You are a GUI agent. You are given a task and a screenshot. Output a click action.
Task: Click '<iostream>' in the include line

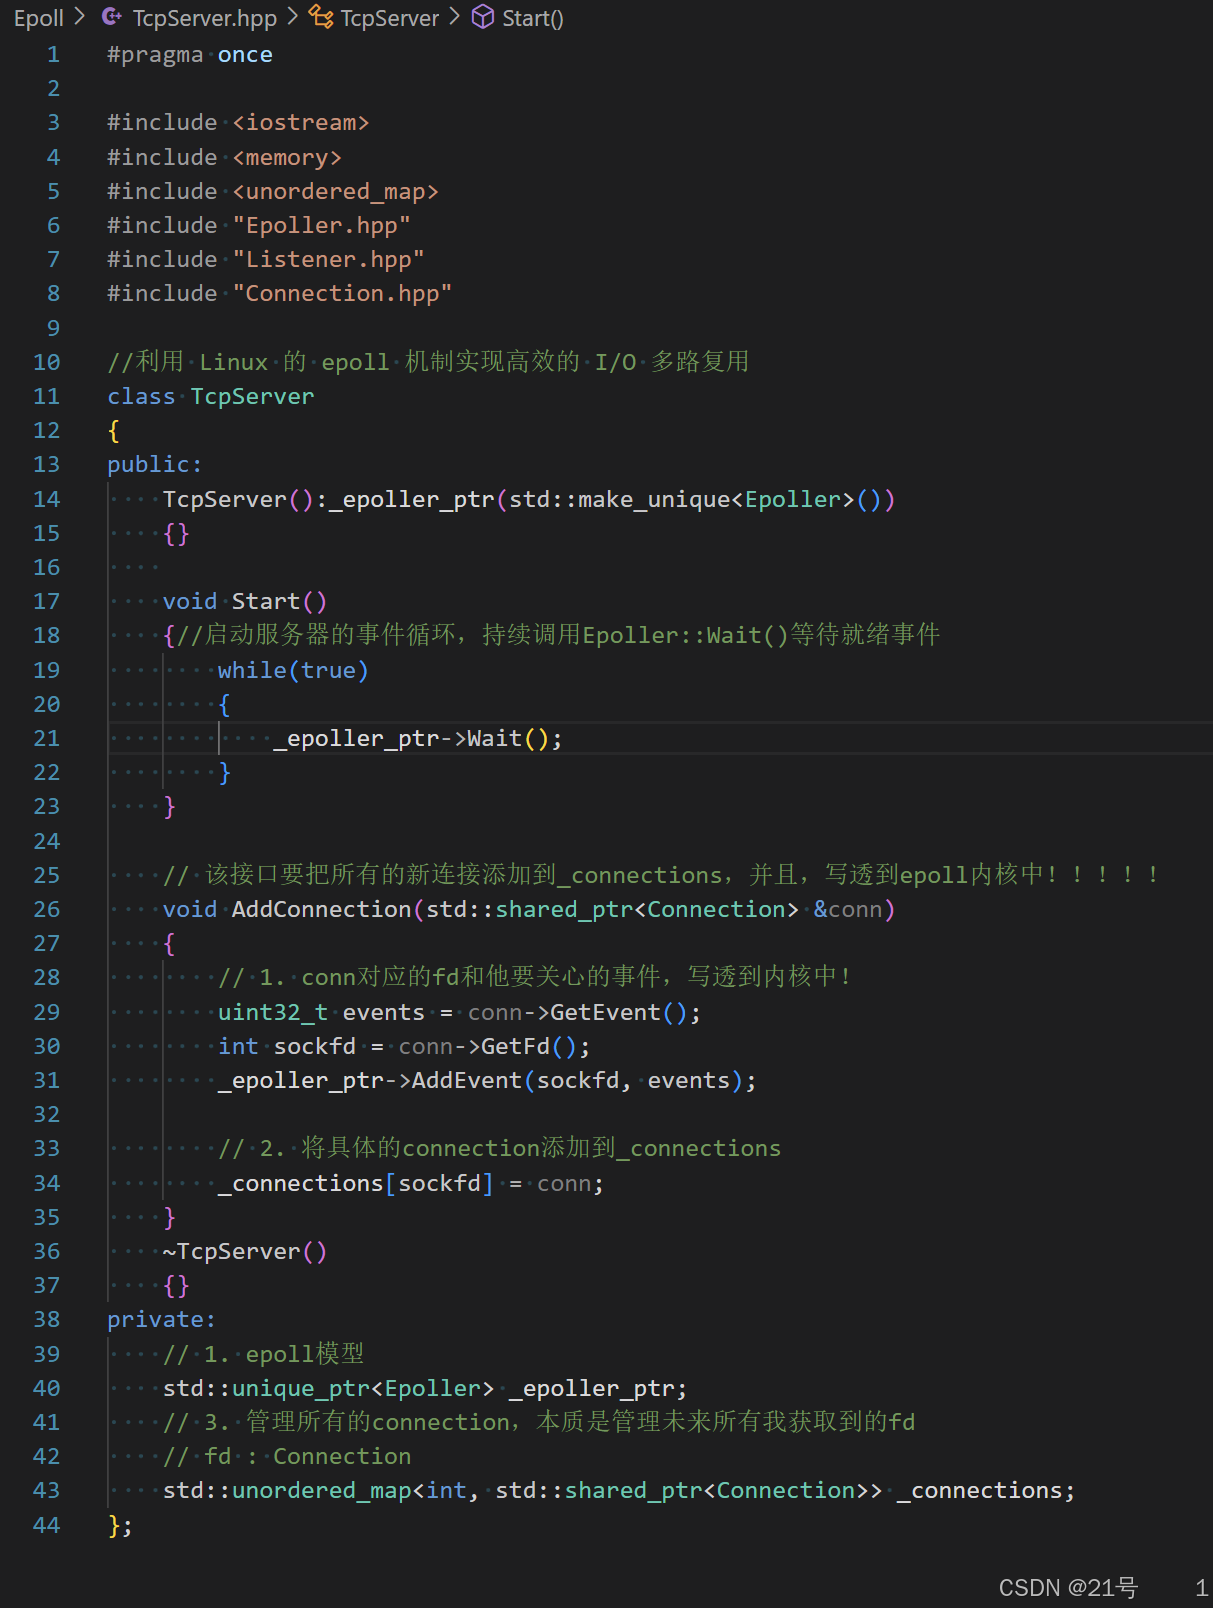tap(301, 123)
